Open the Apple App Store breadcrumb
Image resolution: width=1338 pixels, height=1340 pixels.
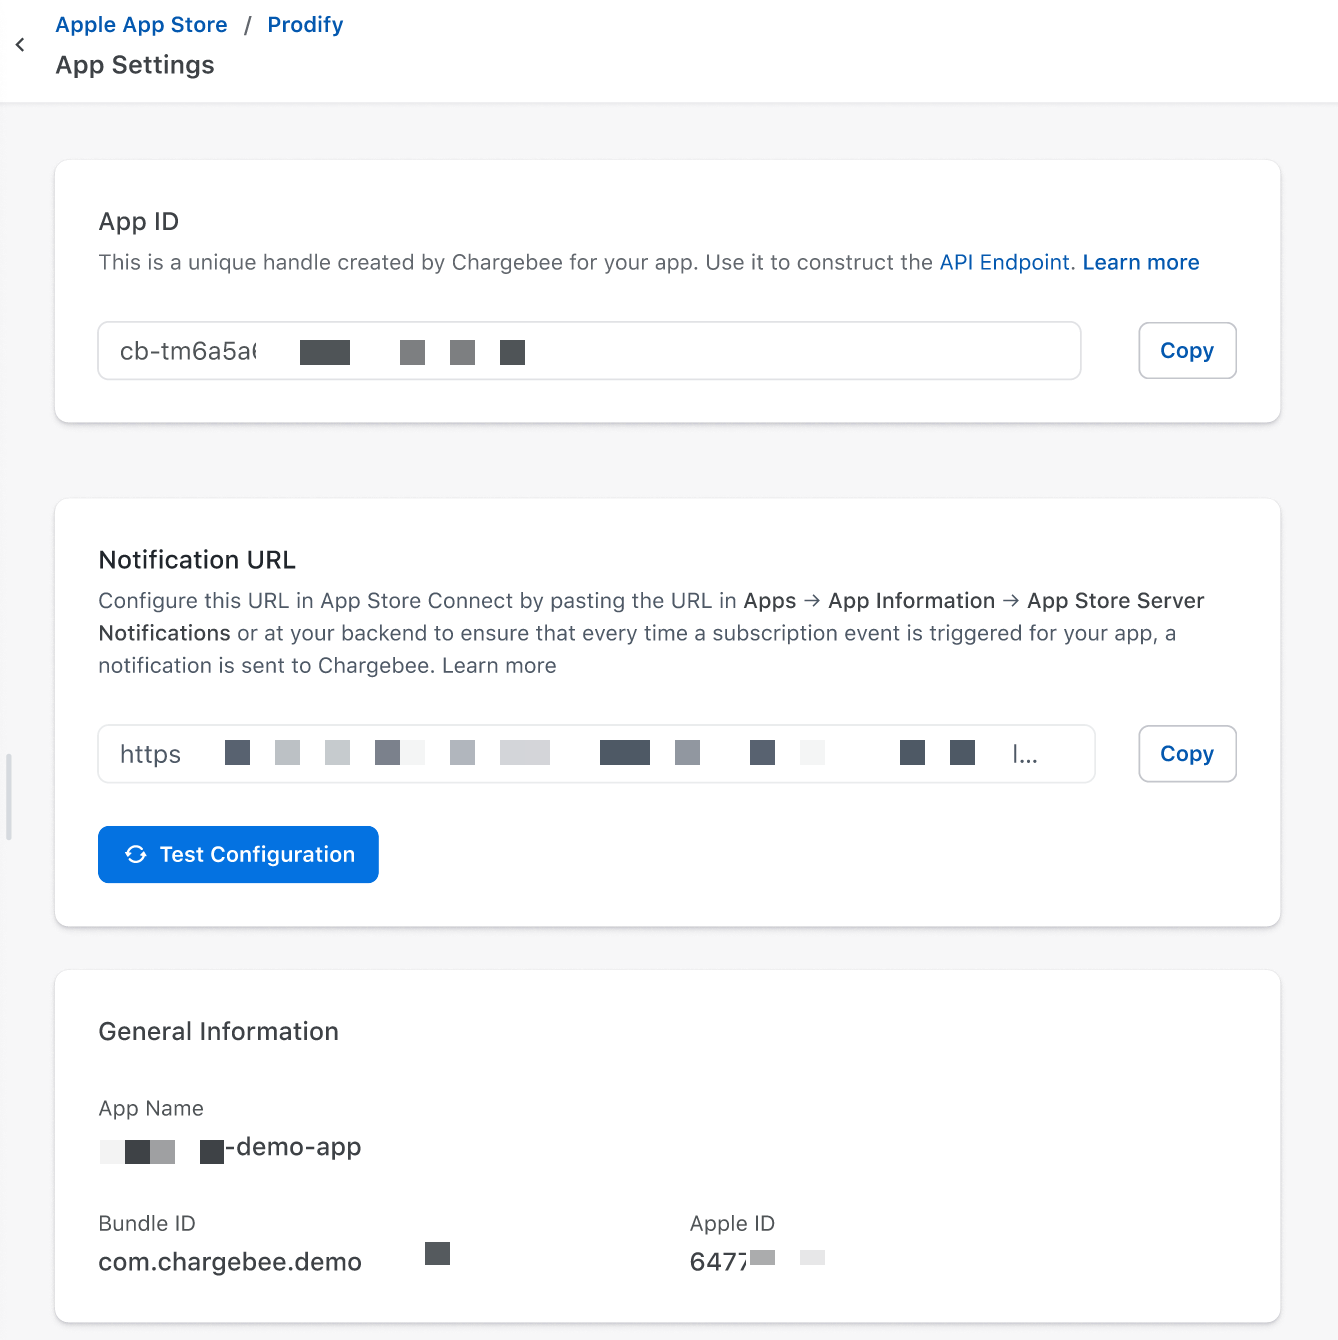141,25
